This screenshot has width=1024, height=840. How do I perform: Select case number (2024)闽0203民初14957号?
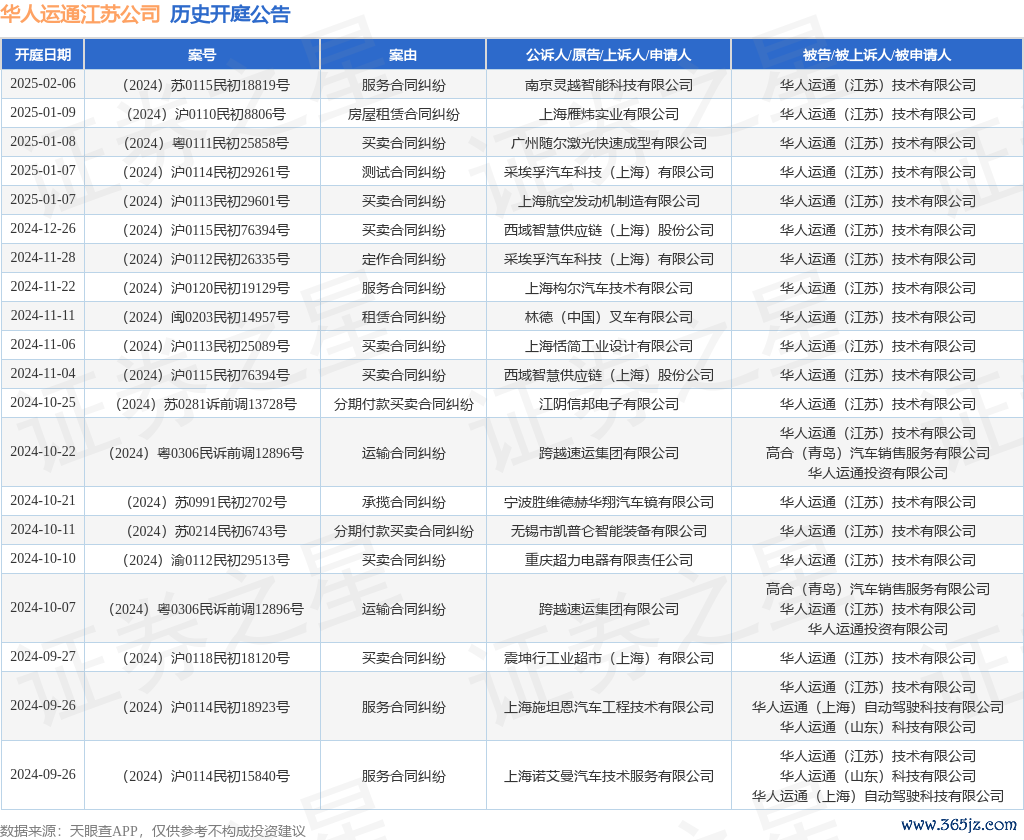tap(206, 317)
